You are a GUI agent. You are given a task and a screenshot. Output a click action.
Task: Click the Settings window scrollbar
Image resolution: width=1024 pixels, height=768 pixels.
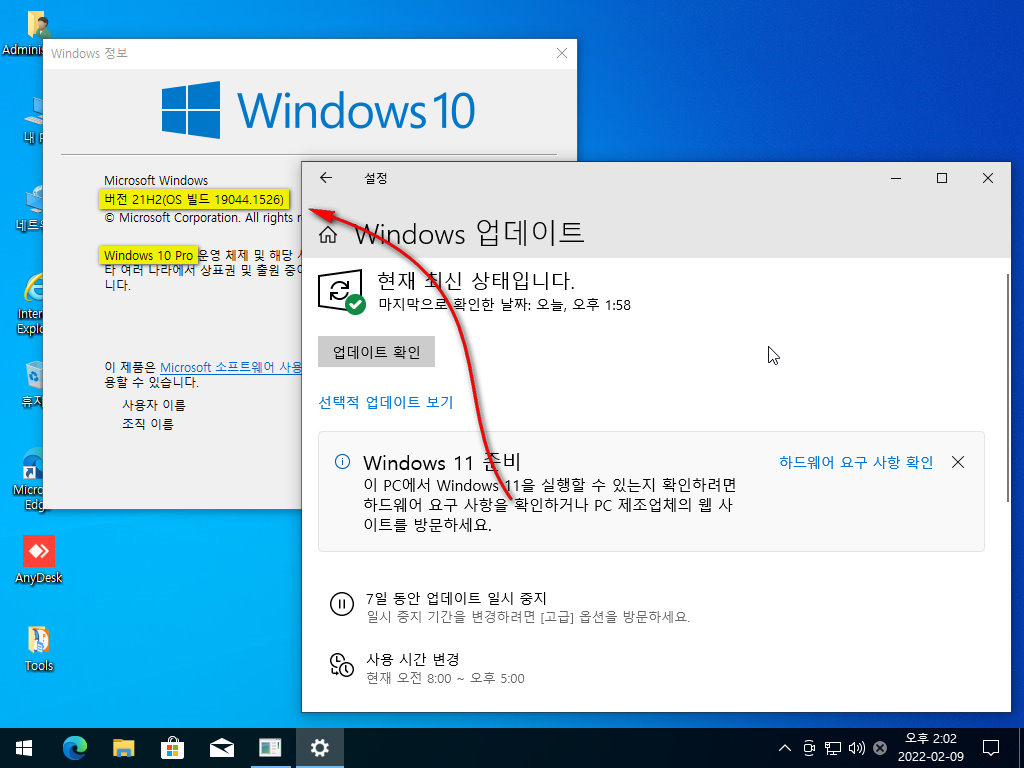click(1008, 388)
